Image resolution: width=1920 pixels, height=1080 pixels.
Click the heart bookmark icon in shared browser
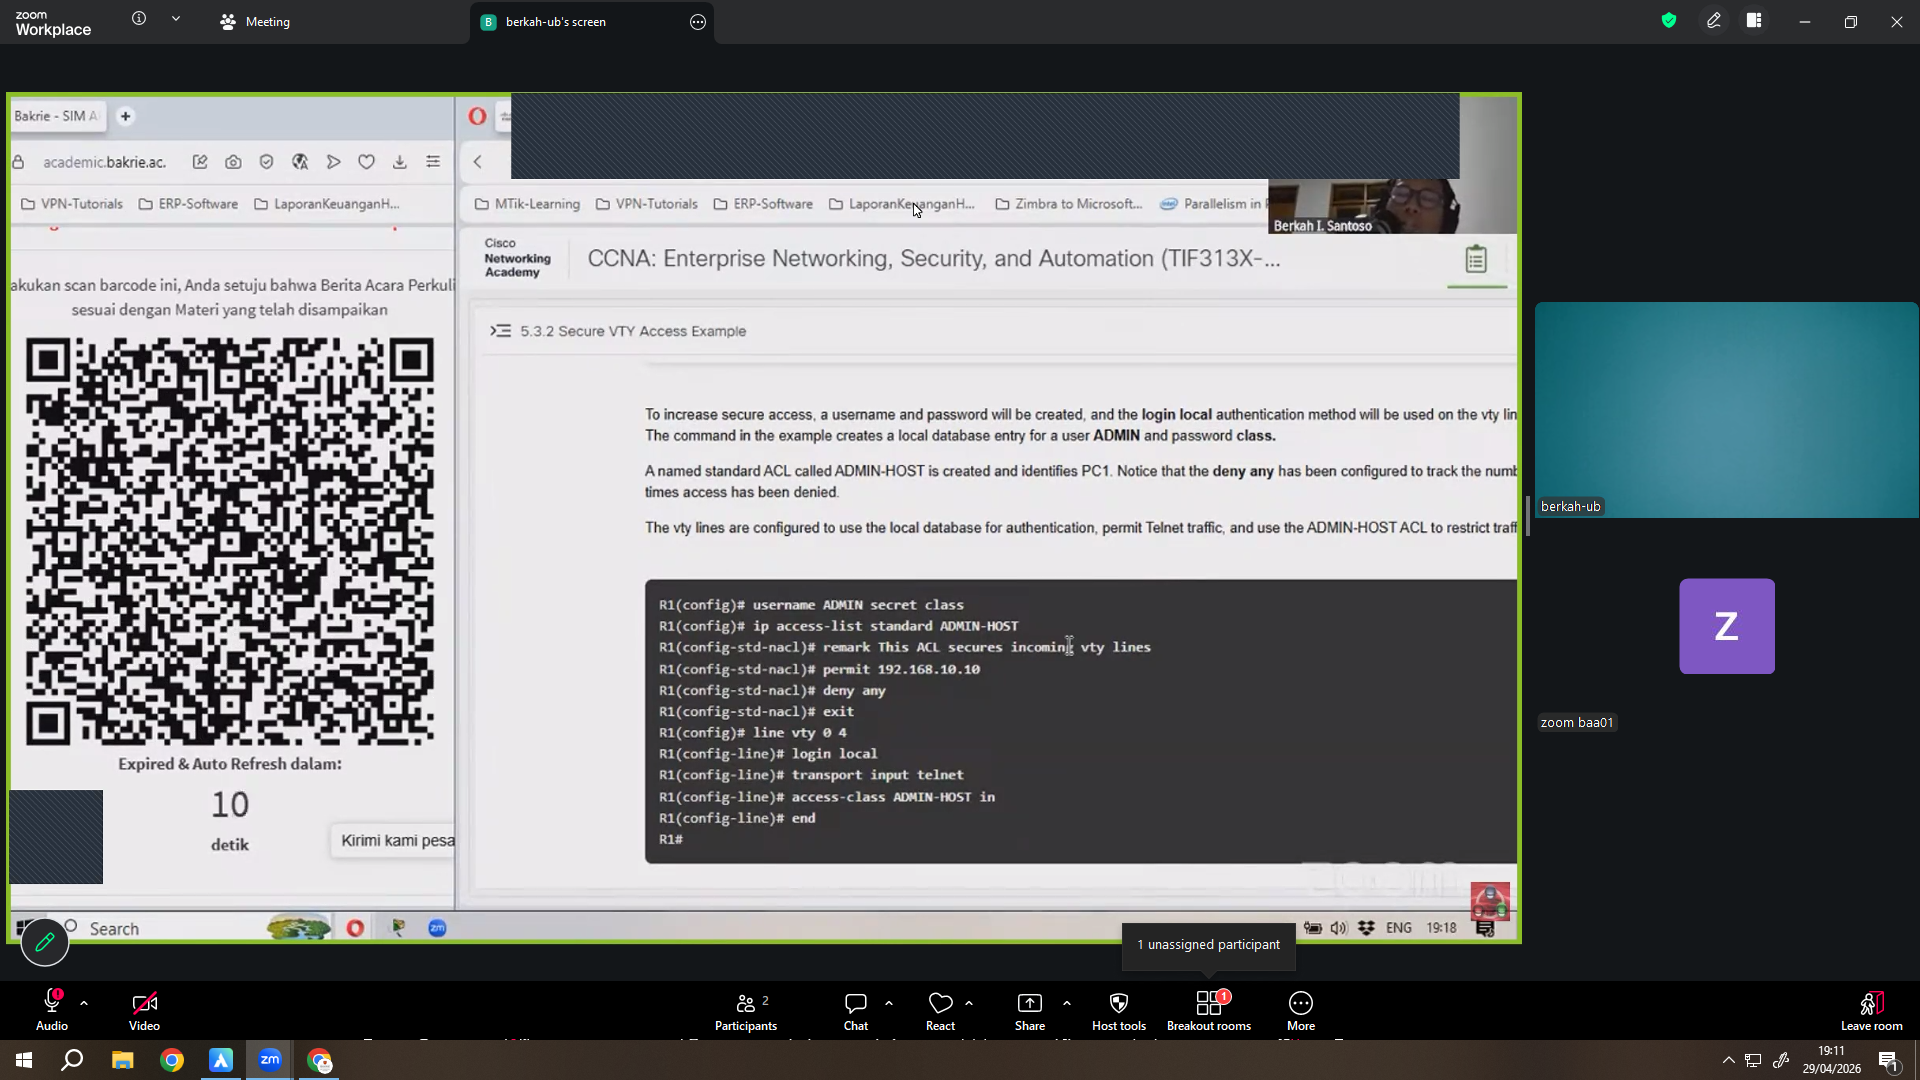[367, 162]
